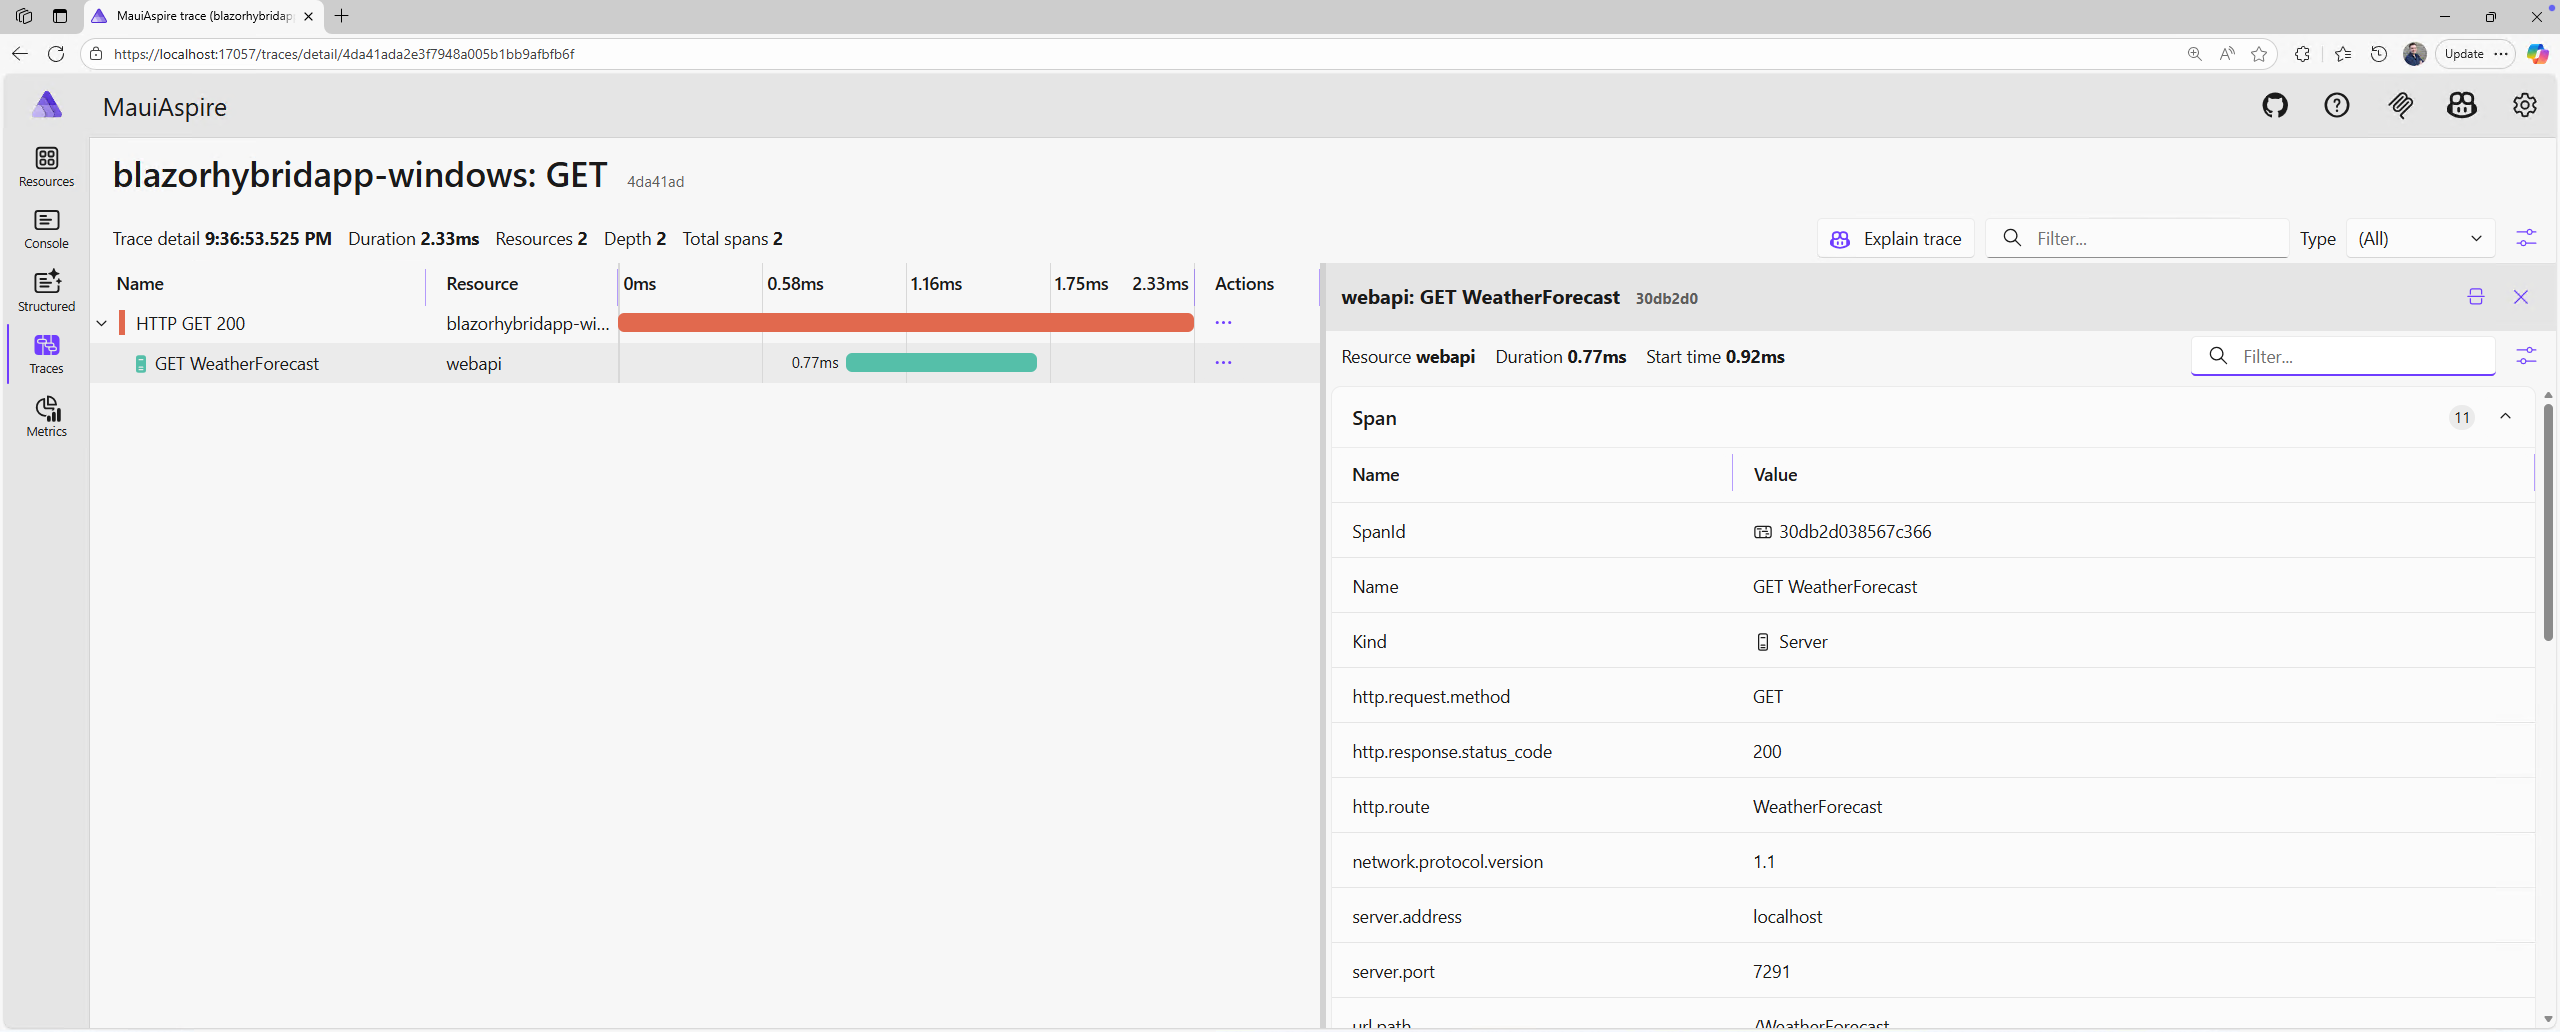Open browser zoom control icon

tap(2195, 54)
